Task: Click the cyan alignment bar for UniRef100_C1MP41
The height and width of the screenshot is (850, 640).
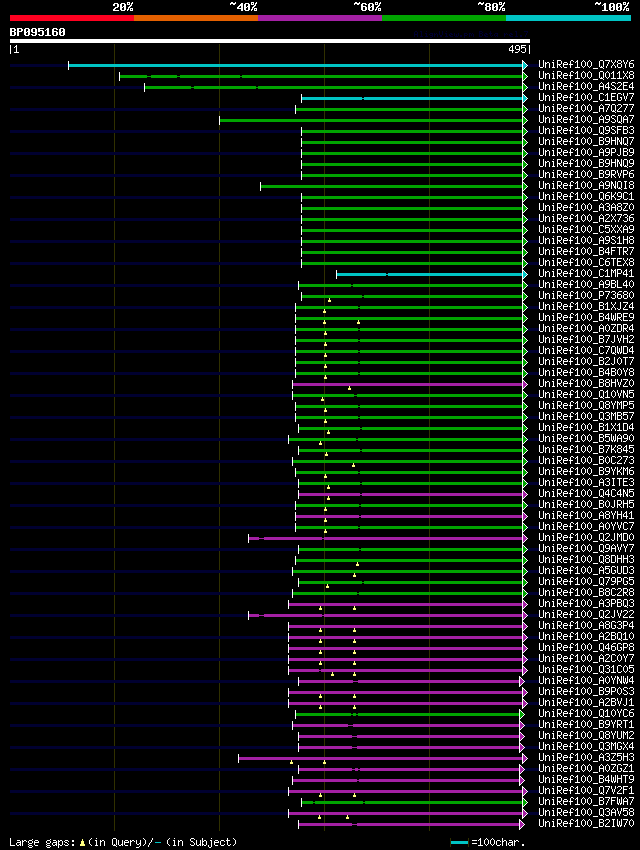Action: click(430, 274)
